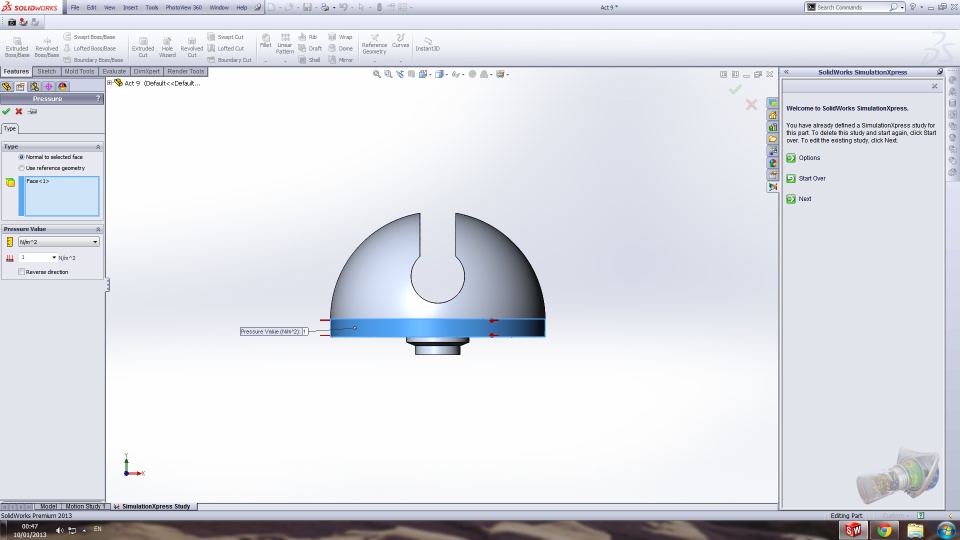Switch to the Motion Study 1 tab

point(84,506)
